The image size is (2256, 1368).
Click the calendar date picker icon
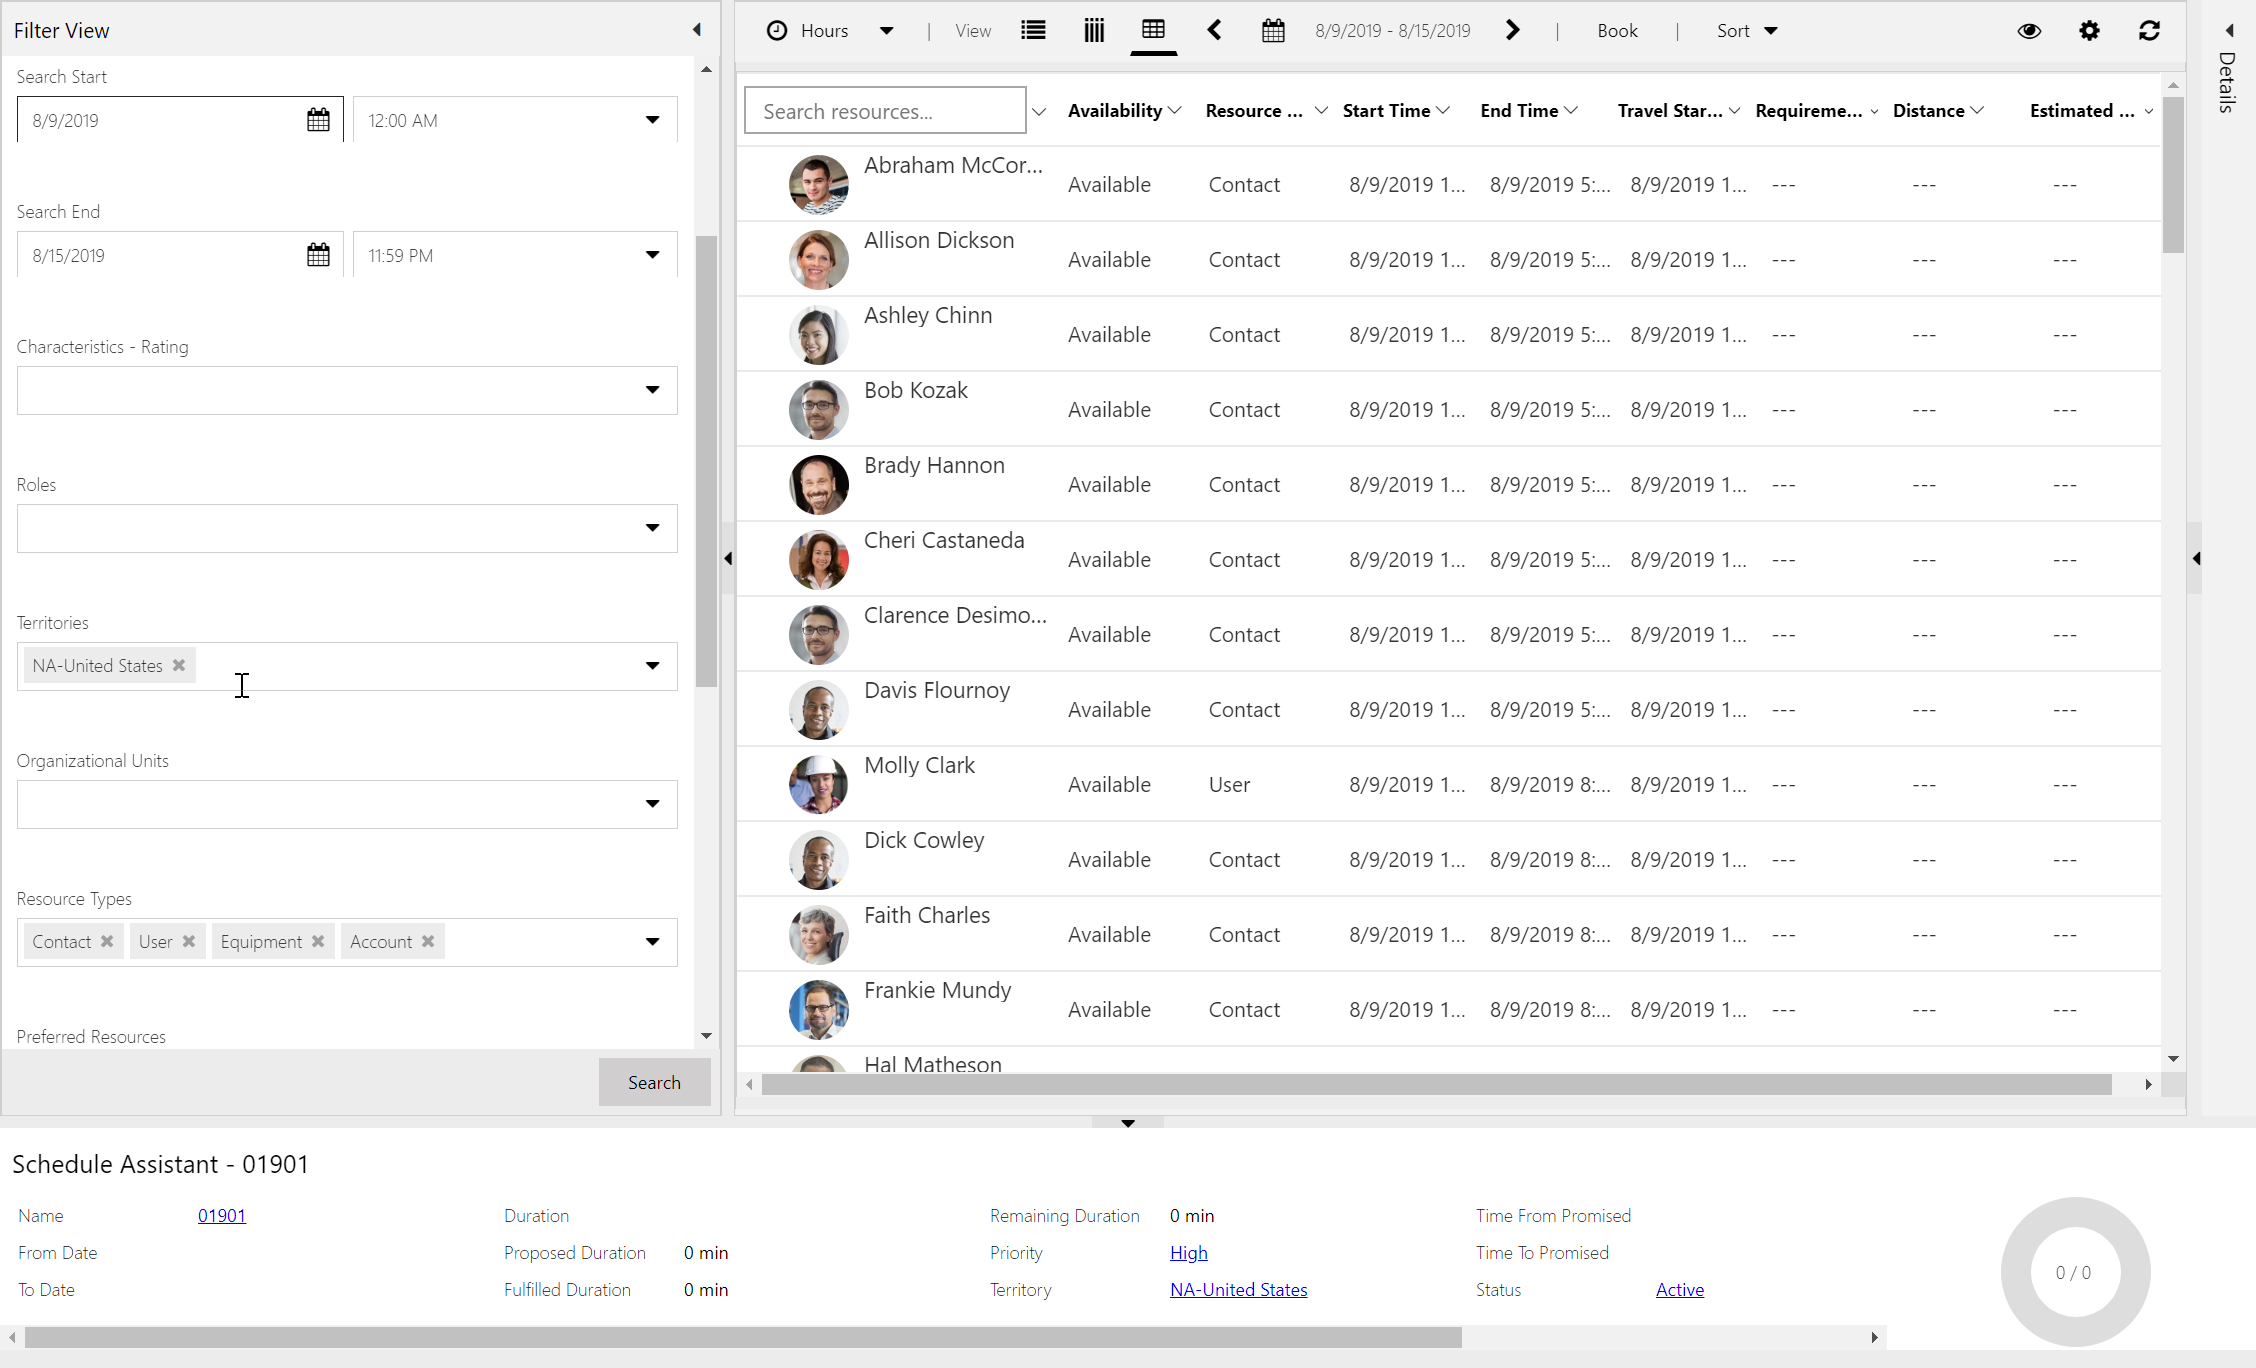(x=317, y=121)
